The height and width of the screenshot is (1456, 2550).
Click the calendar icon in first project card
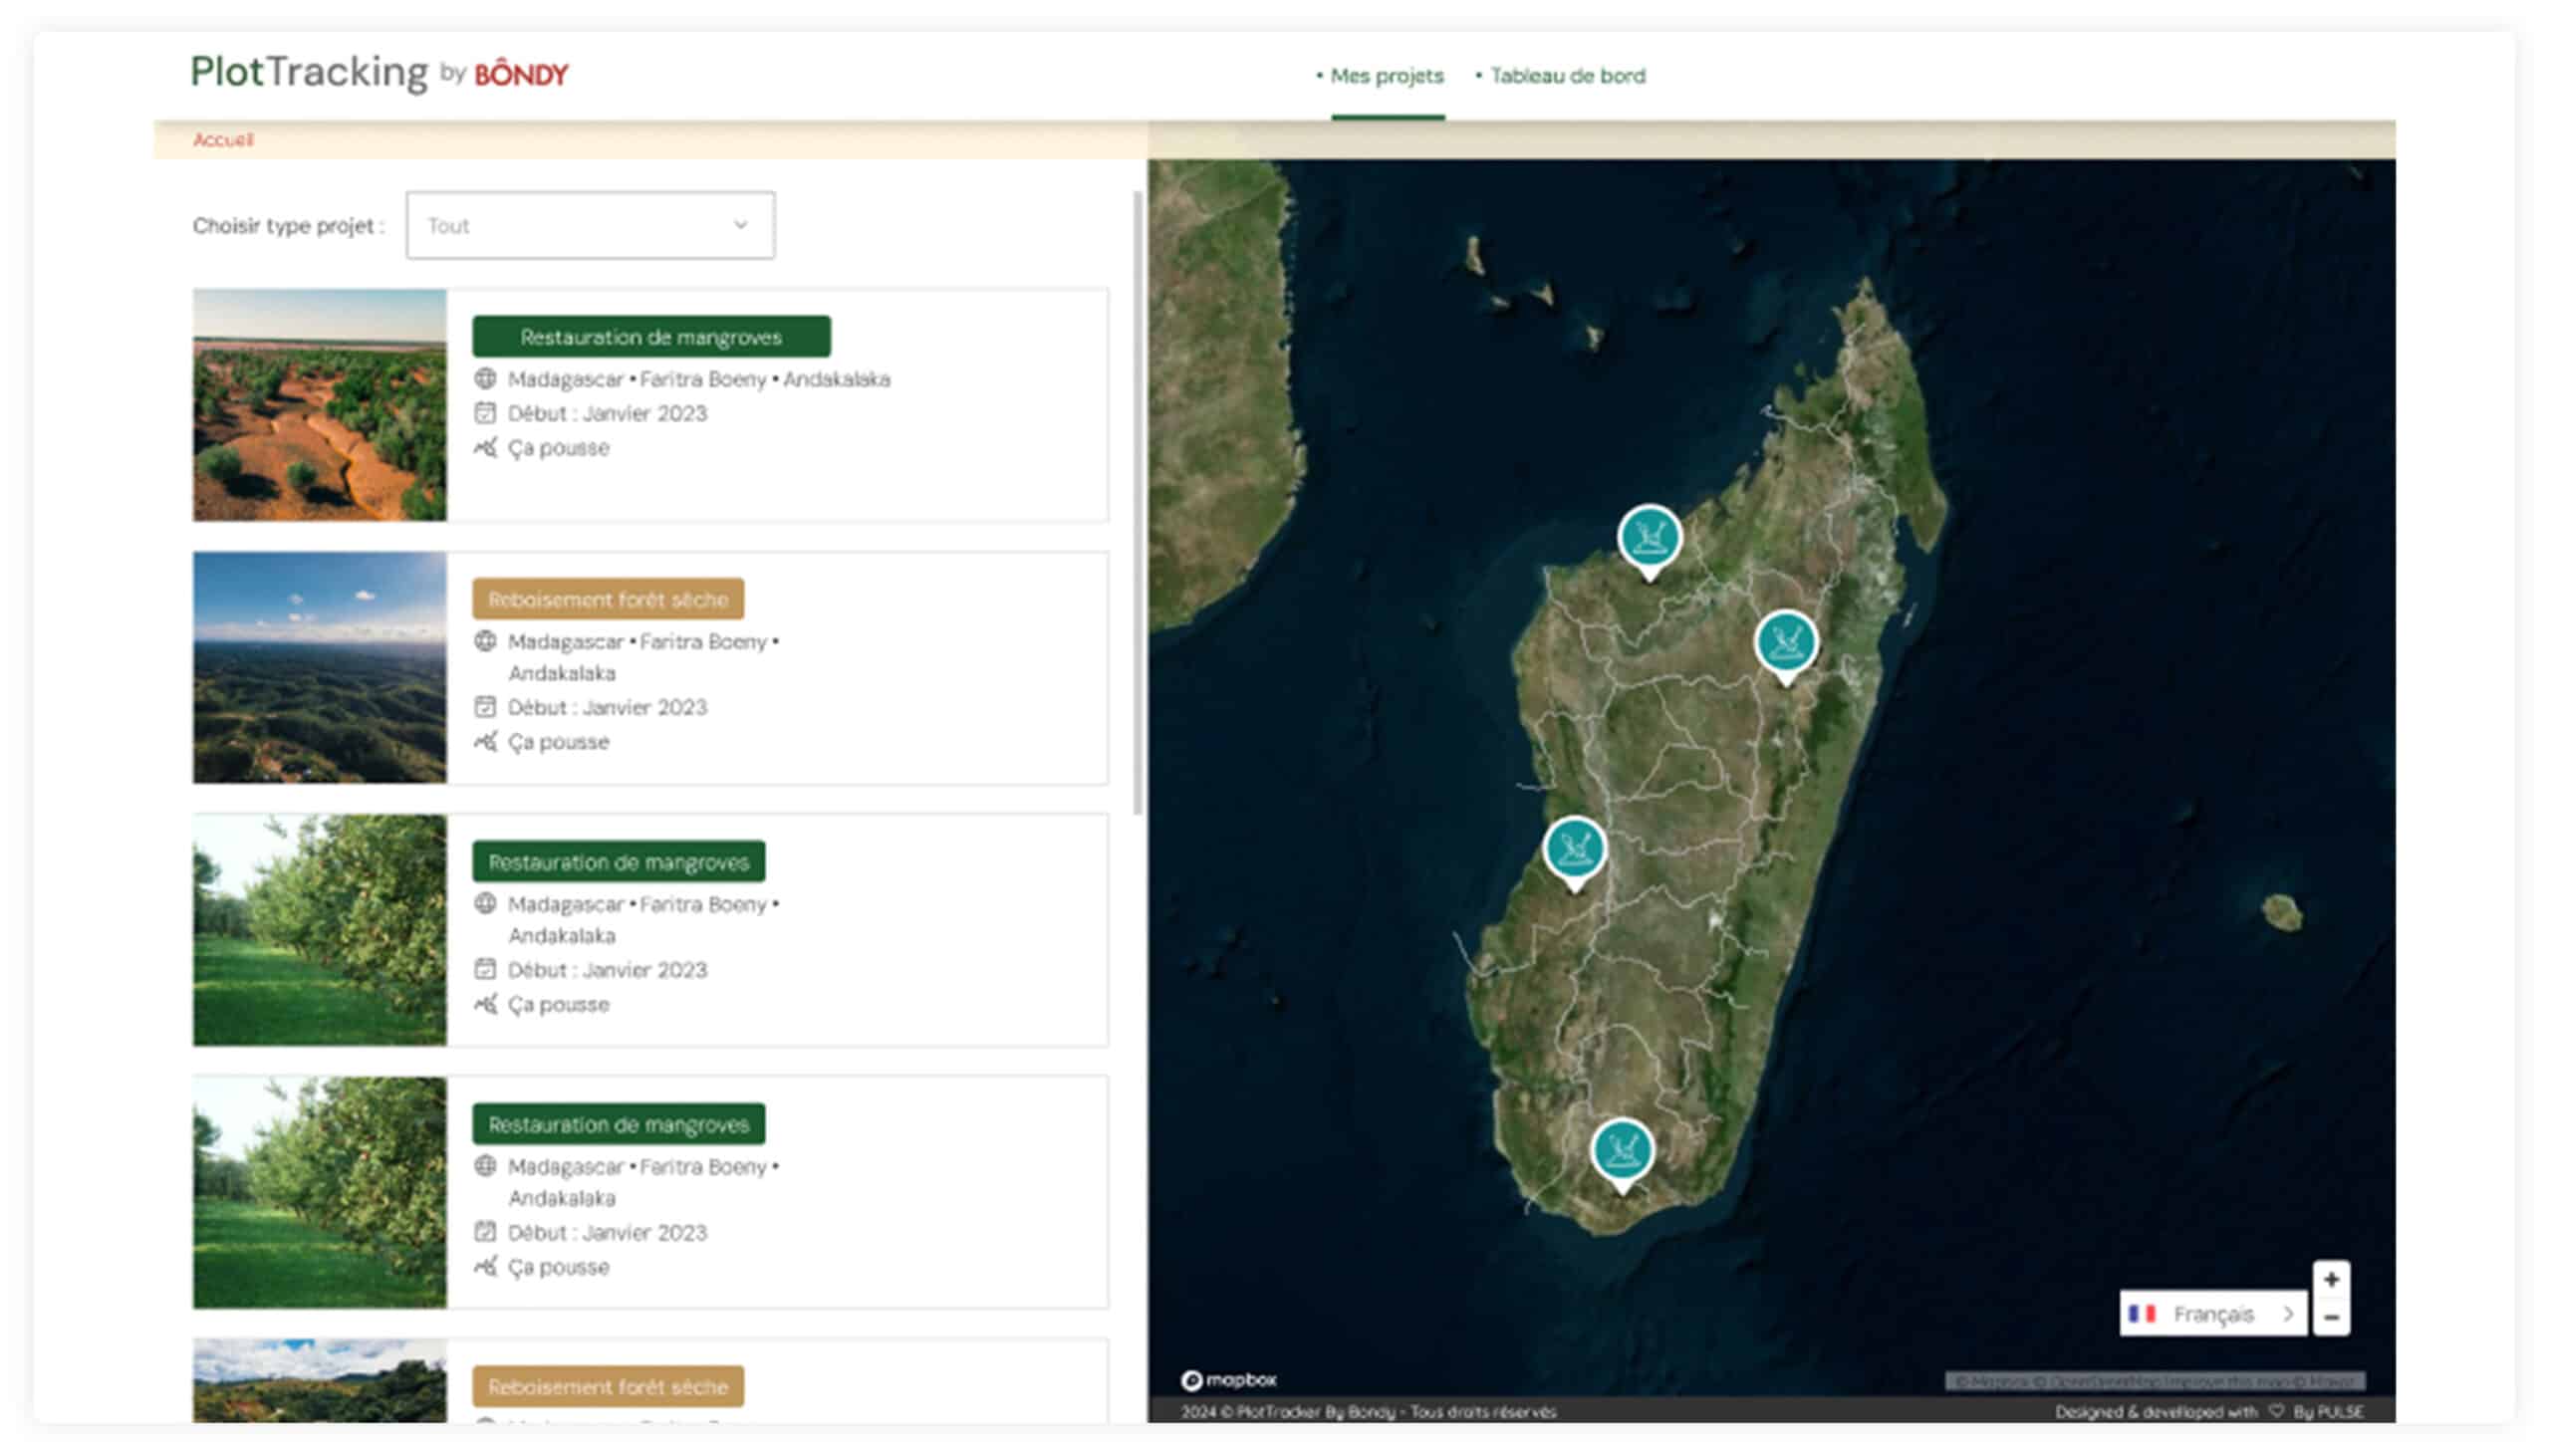485,413
